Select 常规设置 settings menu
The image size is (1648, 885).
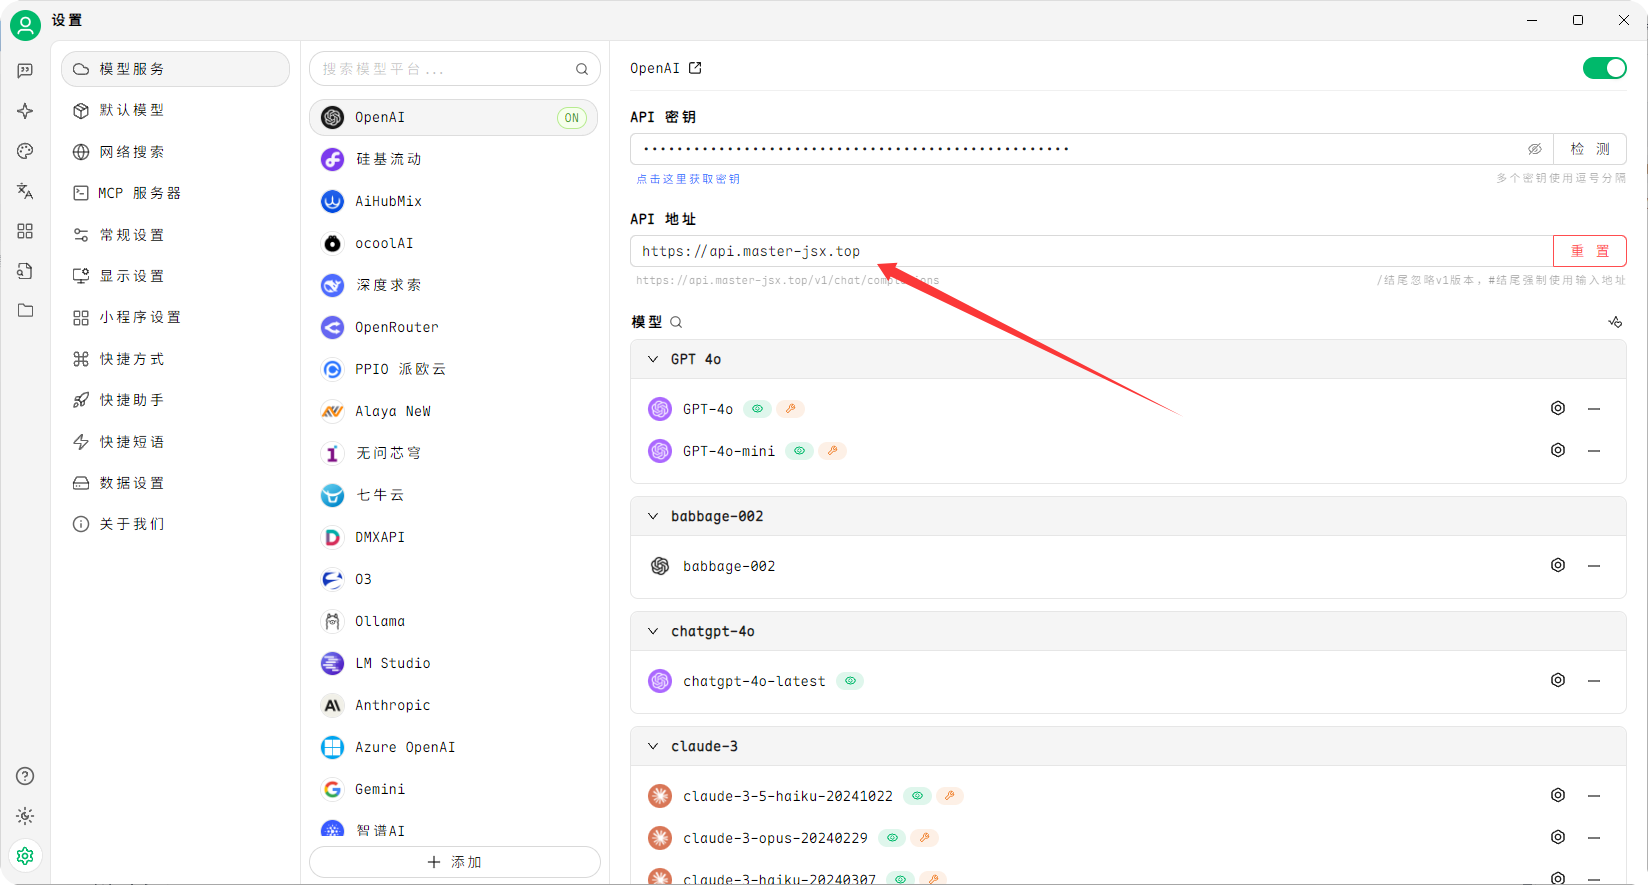[175, 235]
